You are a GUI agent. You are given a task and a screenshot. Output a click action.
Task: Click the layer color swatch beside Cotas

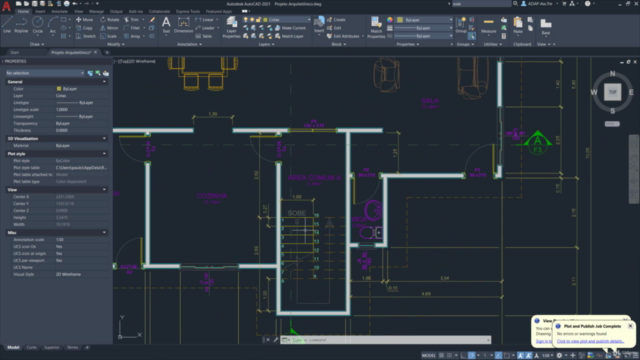(265, 20)
